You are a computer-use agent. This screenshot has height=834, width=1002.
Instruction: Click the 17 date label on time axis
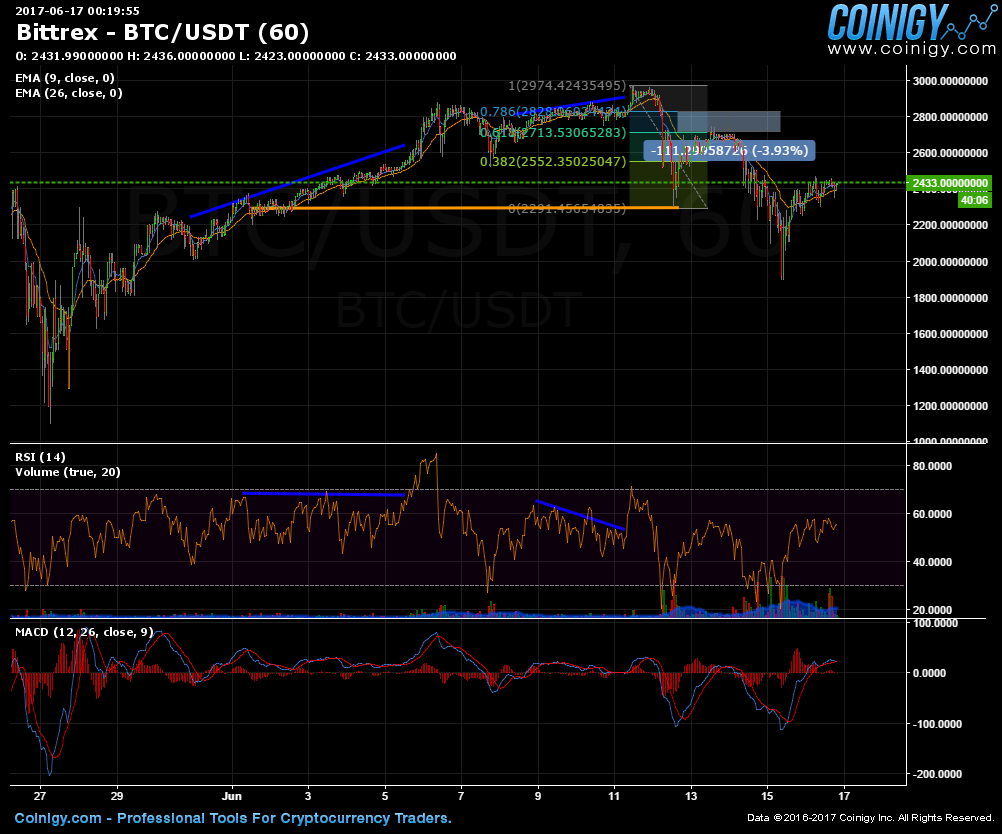844,796
